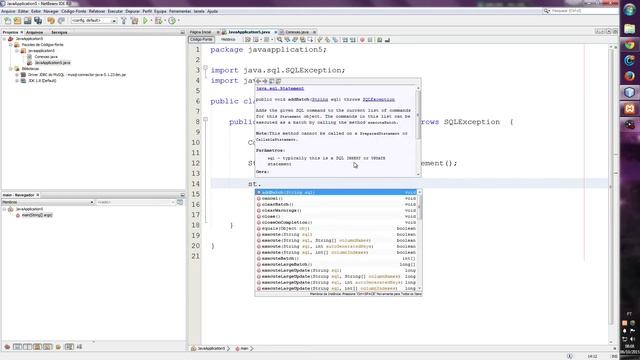This screenshot has height=360, width=640.
Task: Click Firefox icon in side taskbar
Action: coord(629,76)
